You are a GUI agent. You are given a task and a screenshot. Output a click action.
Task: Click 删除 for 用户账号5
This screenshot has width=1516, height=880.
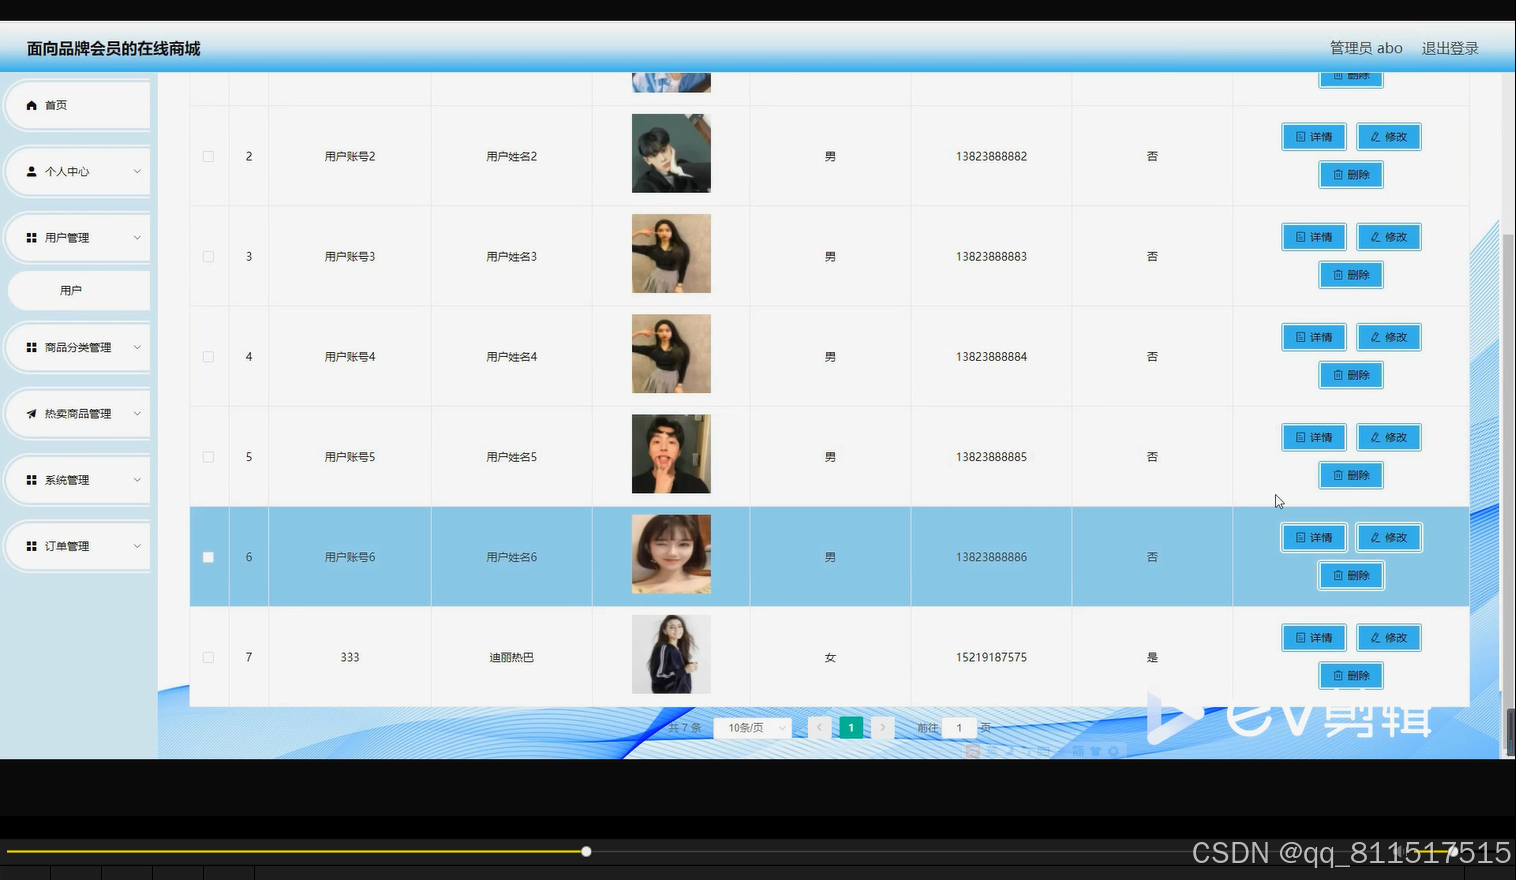tap(1351, 475)
